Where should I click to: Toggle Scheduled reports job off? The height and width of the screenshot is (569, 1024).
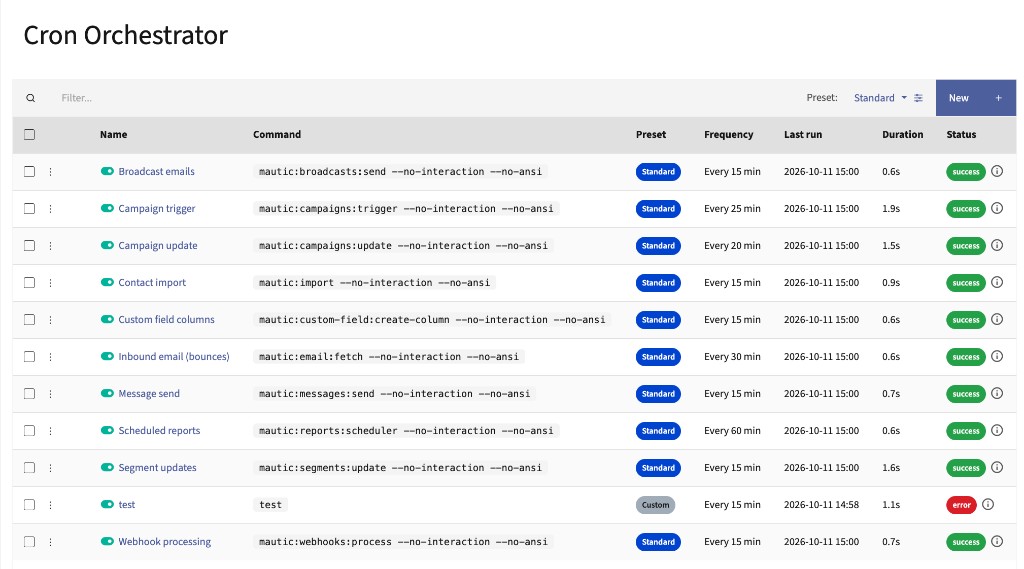click(x=107, y=430)
